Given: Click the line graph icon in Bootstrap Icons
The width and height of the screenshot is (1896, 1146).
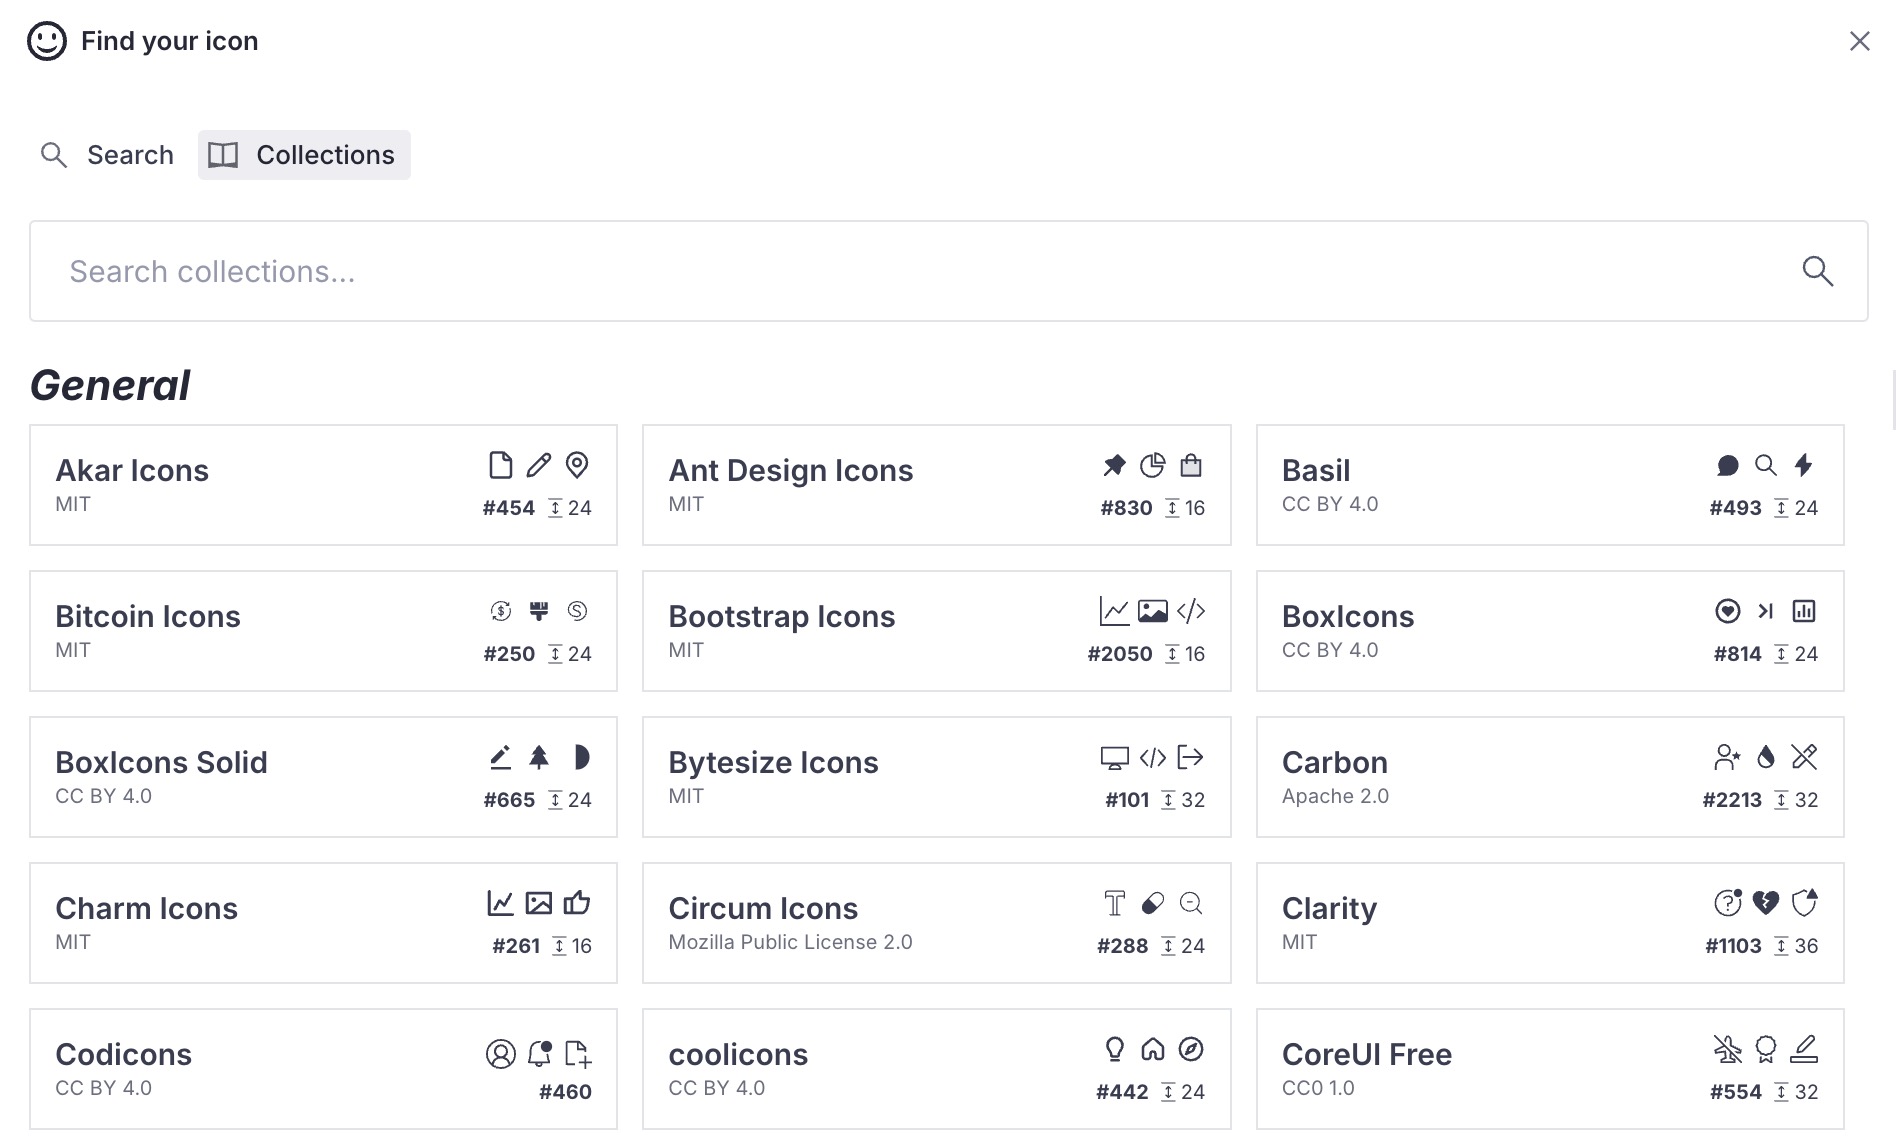Looking at the screenshot, I should [1114, 611].
